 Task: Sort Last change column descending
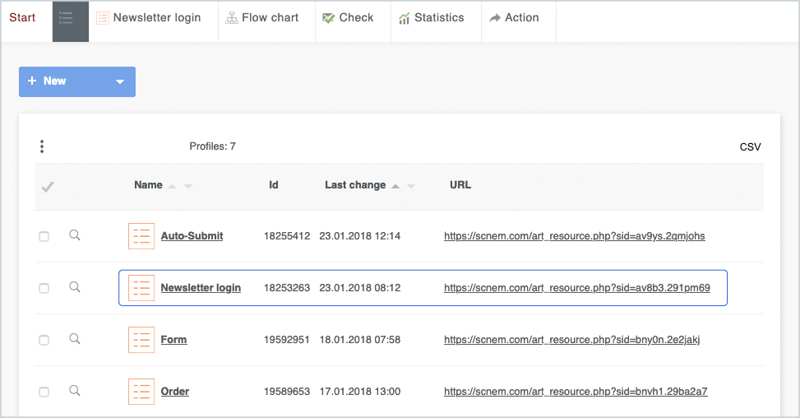pyautogui.click(x=411, y=186)
